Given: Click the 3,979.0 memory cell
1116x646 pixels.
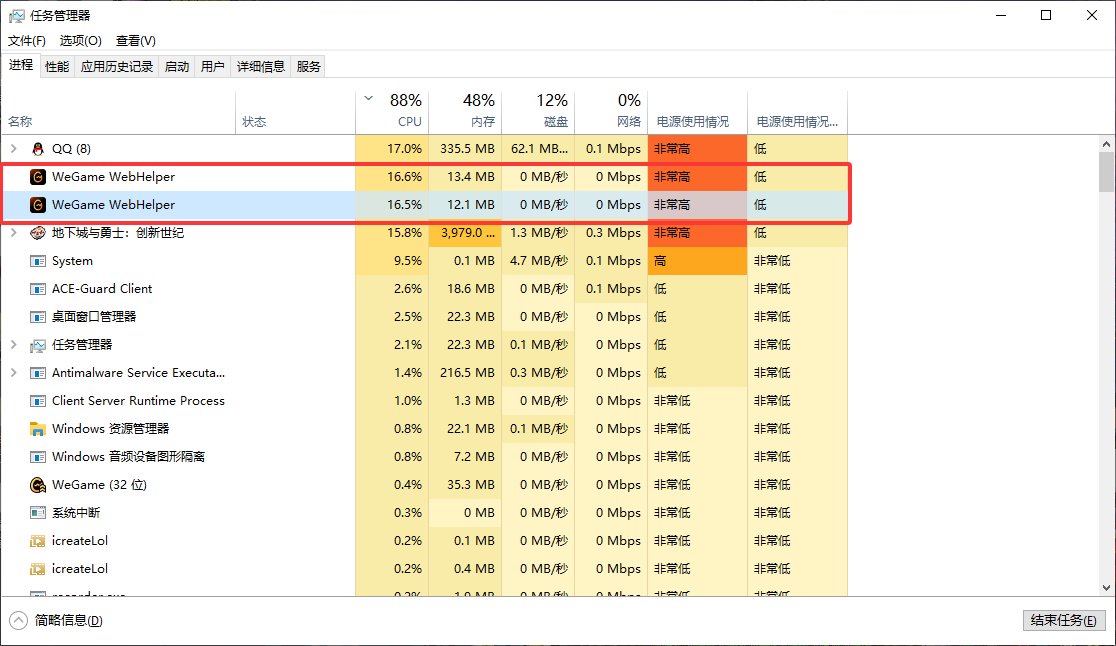Looking at the screenshot, I should point(465,233).
